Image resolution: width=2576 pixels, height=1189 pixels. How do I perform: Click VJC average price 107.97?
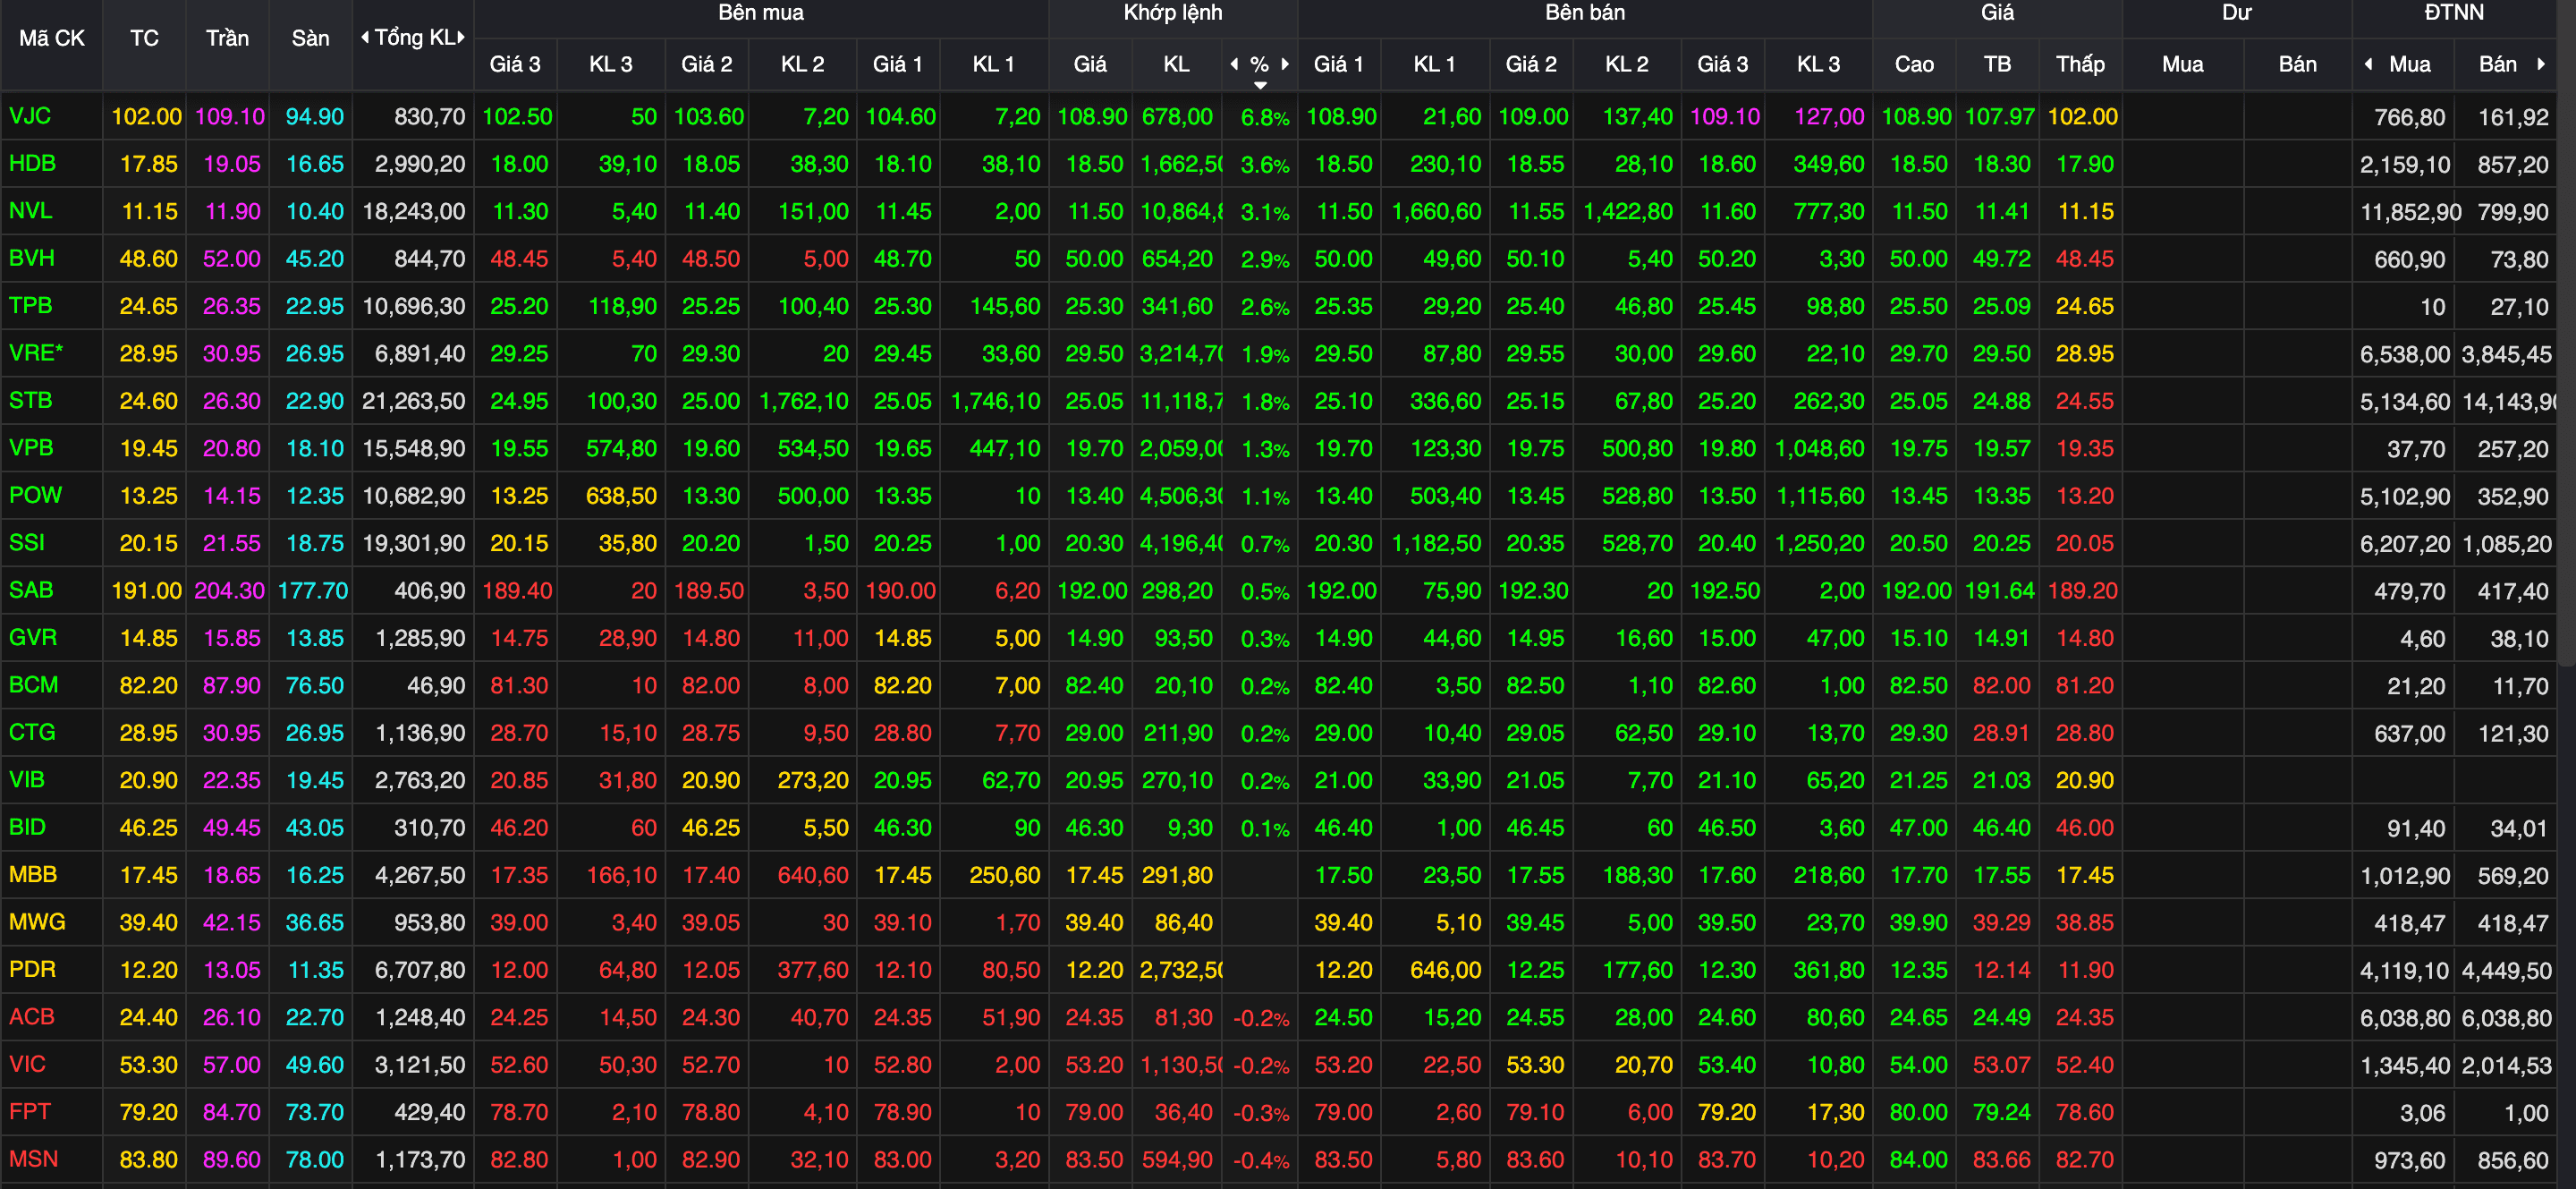1999,116
